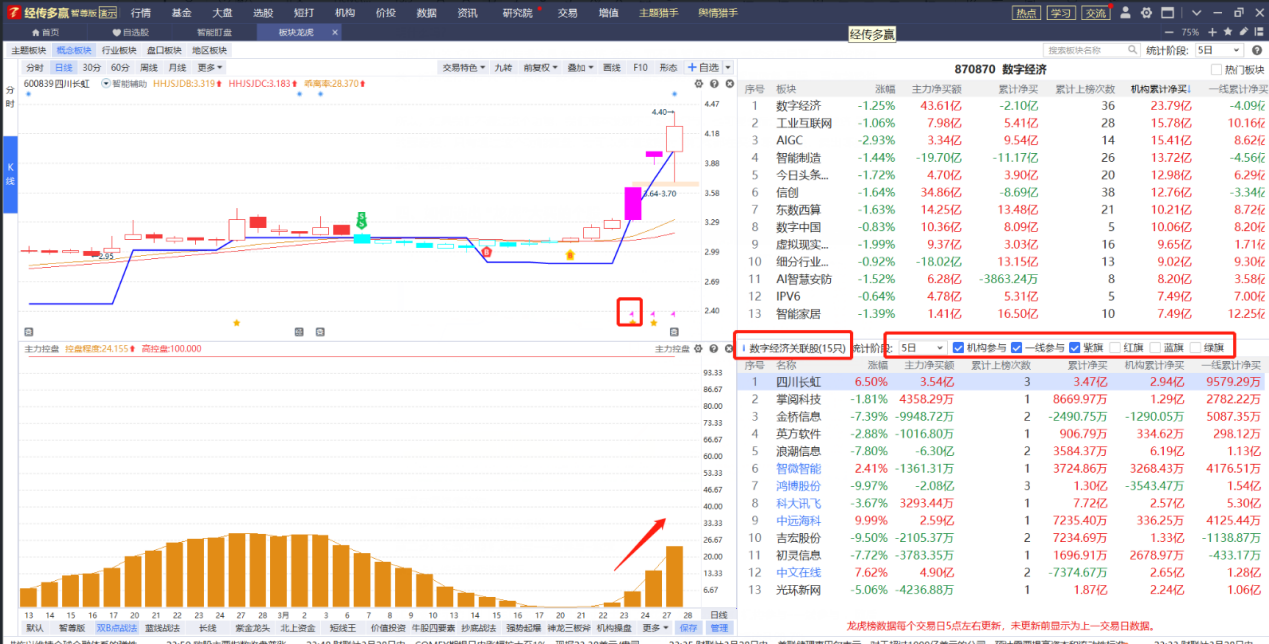Screen dimensions: 1269x644
Task: Select the 工业互联网 sector row
Action: [1004, 123]
